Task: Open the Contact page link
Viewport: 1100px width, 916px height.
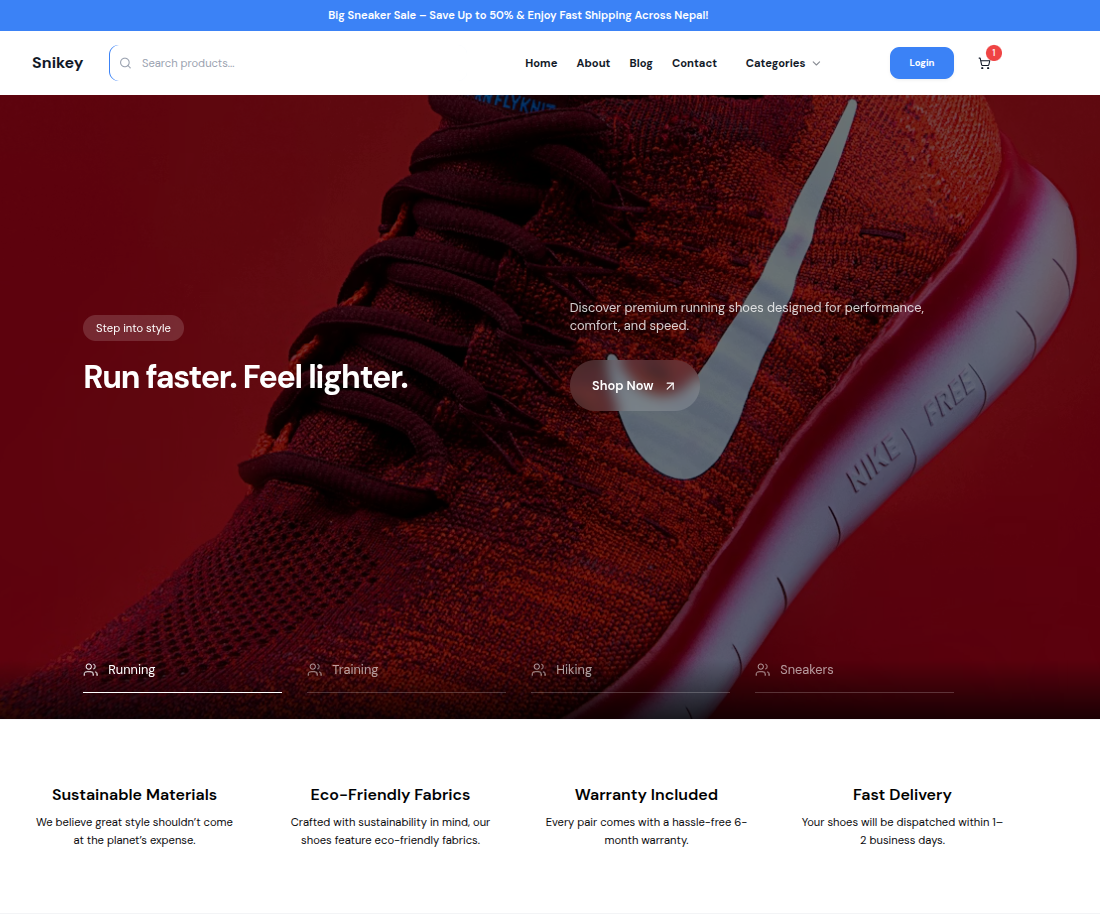Action: 694,63
